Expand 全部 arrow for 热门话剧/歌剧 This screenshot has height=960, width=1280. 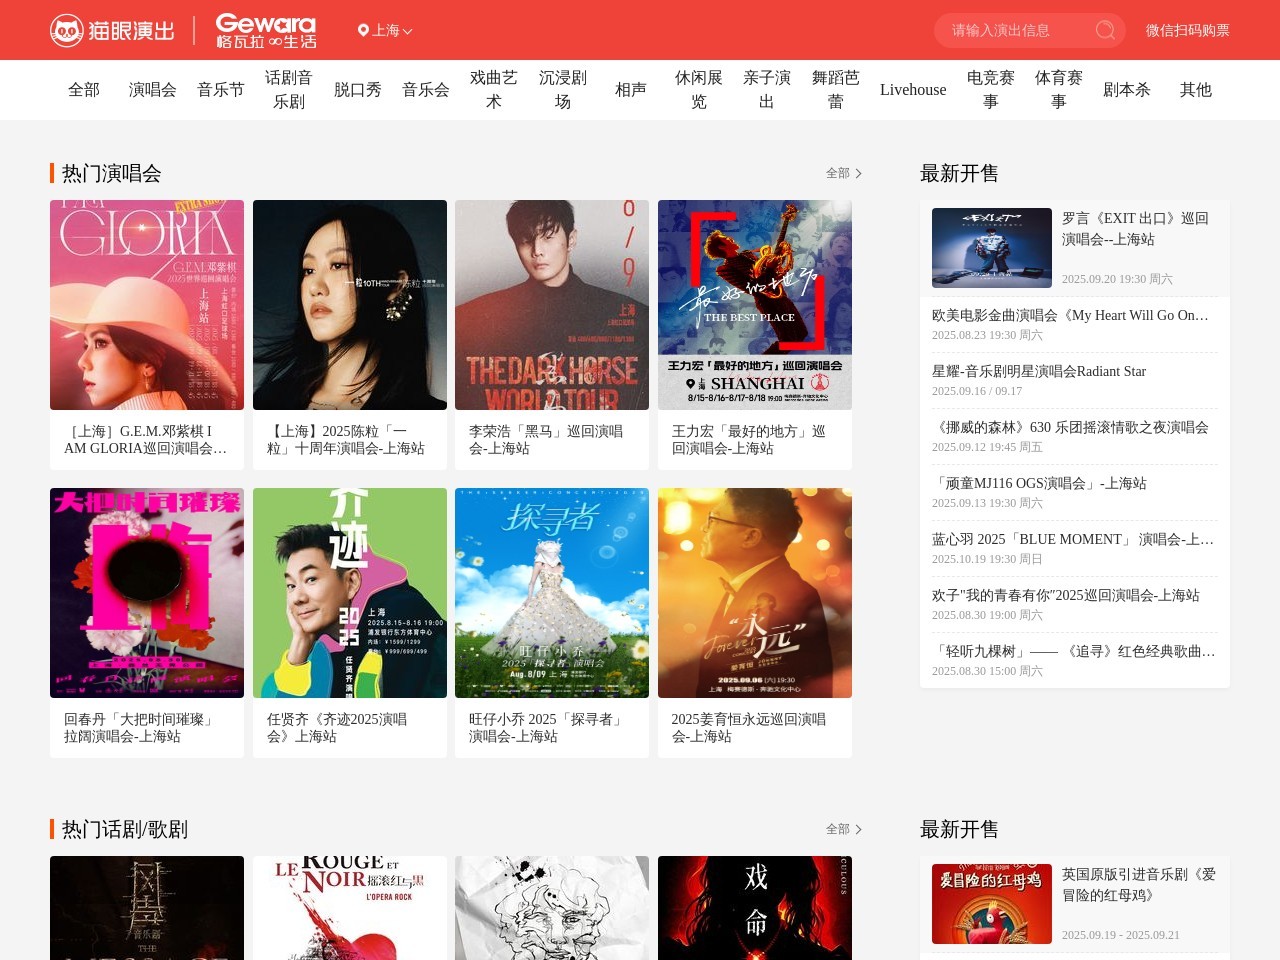(x=858, y=829)
